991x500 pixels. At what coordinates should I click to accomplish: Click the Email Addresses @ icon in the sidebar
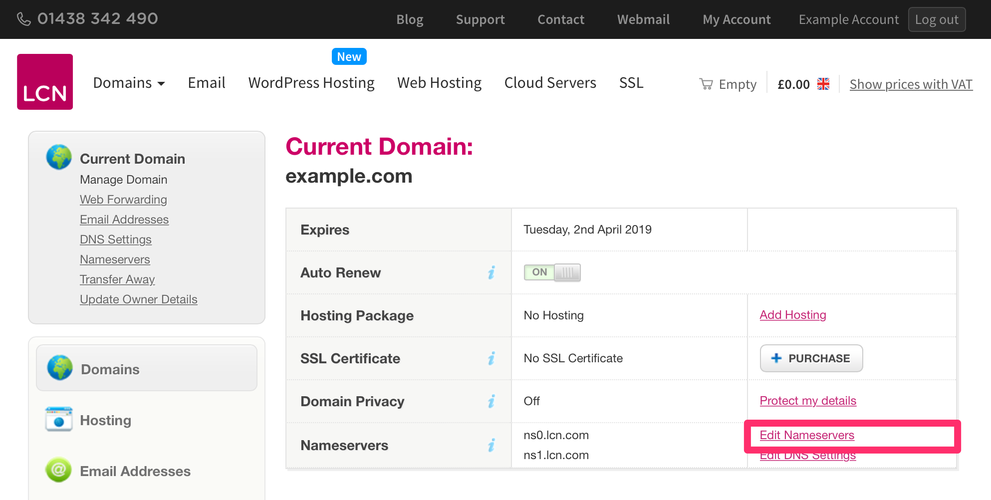point(59,471)
